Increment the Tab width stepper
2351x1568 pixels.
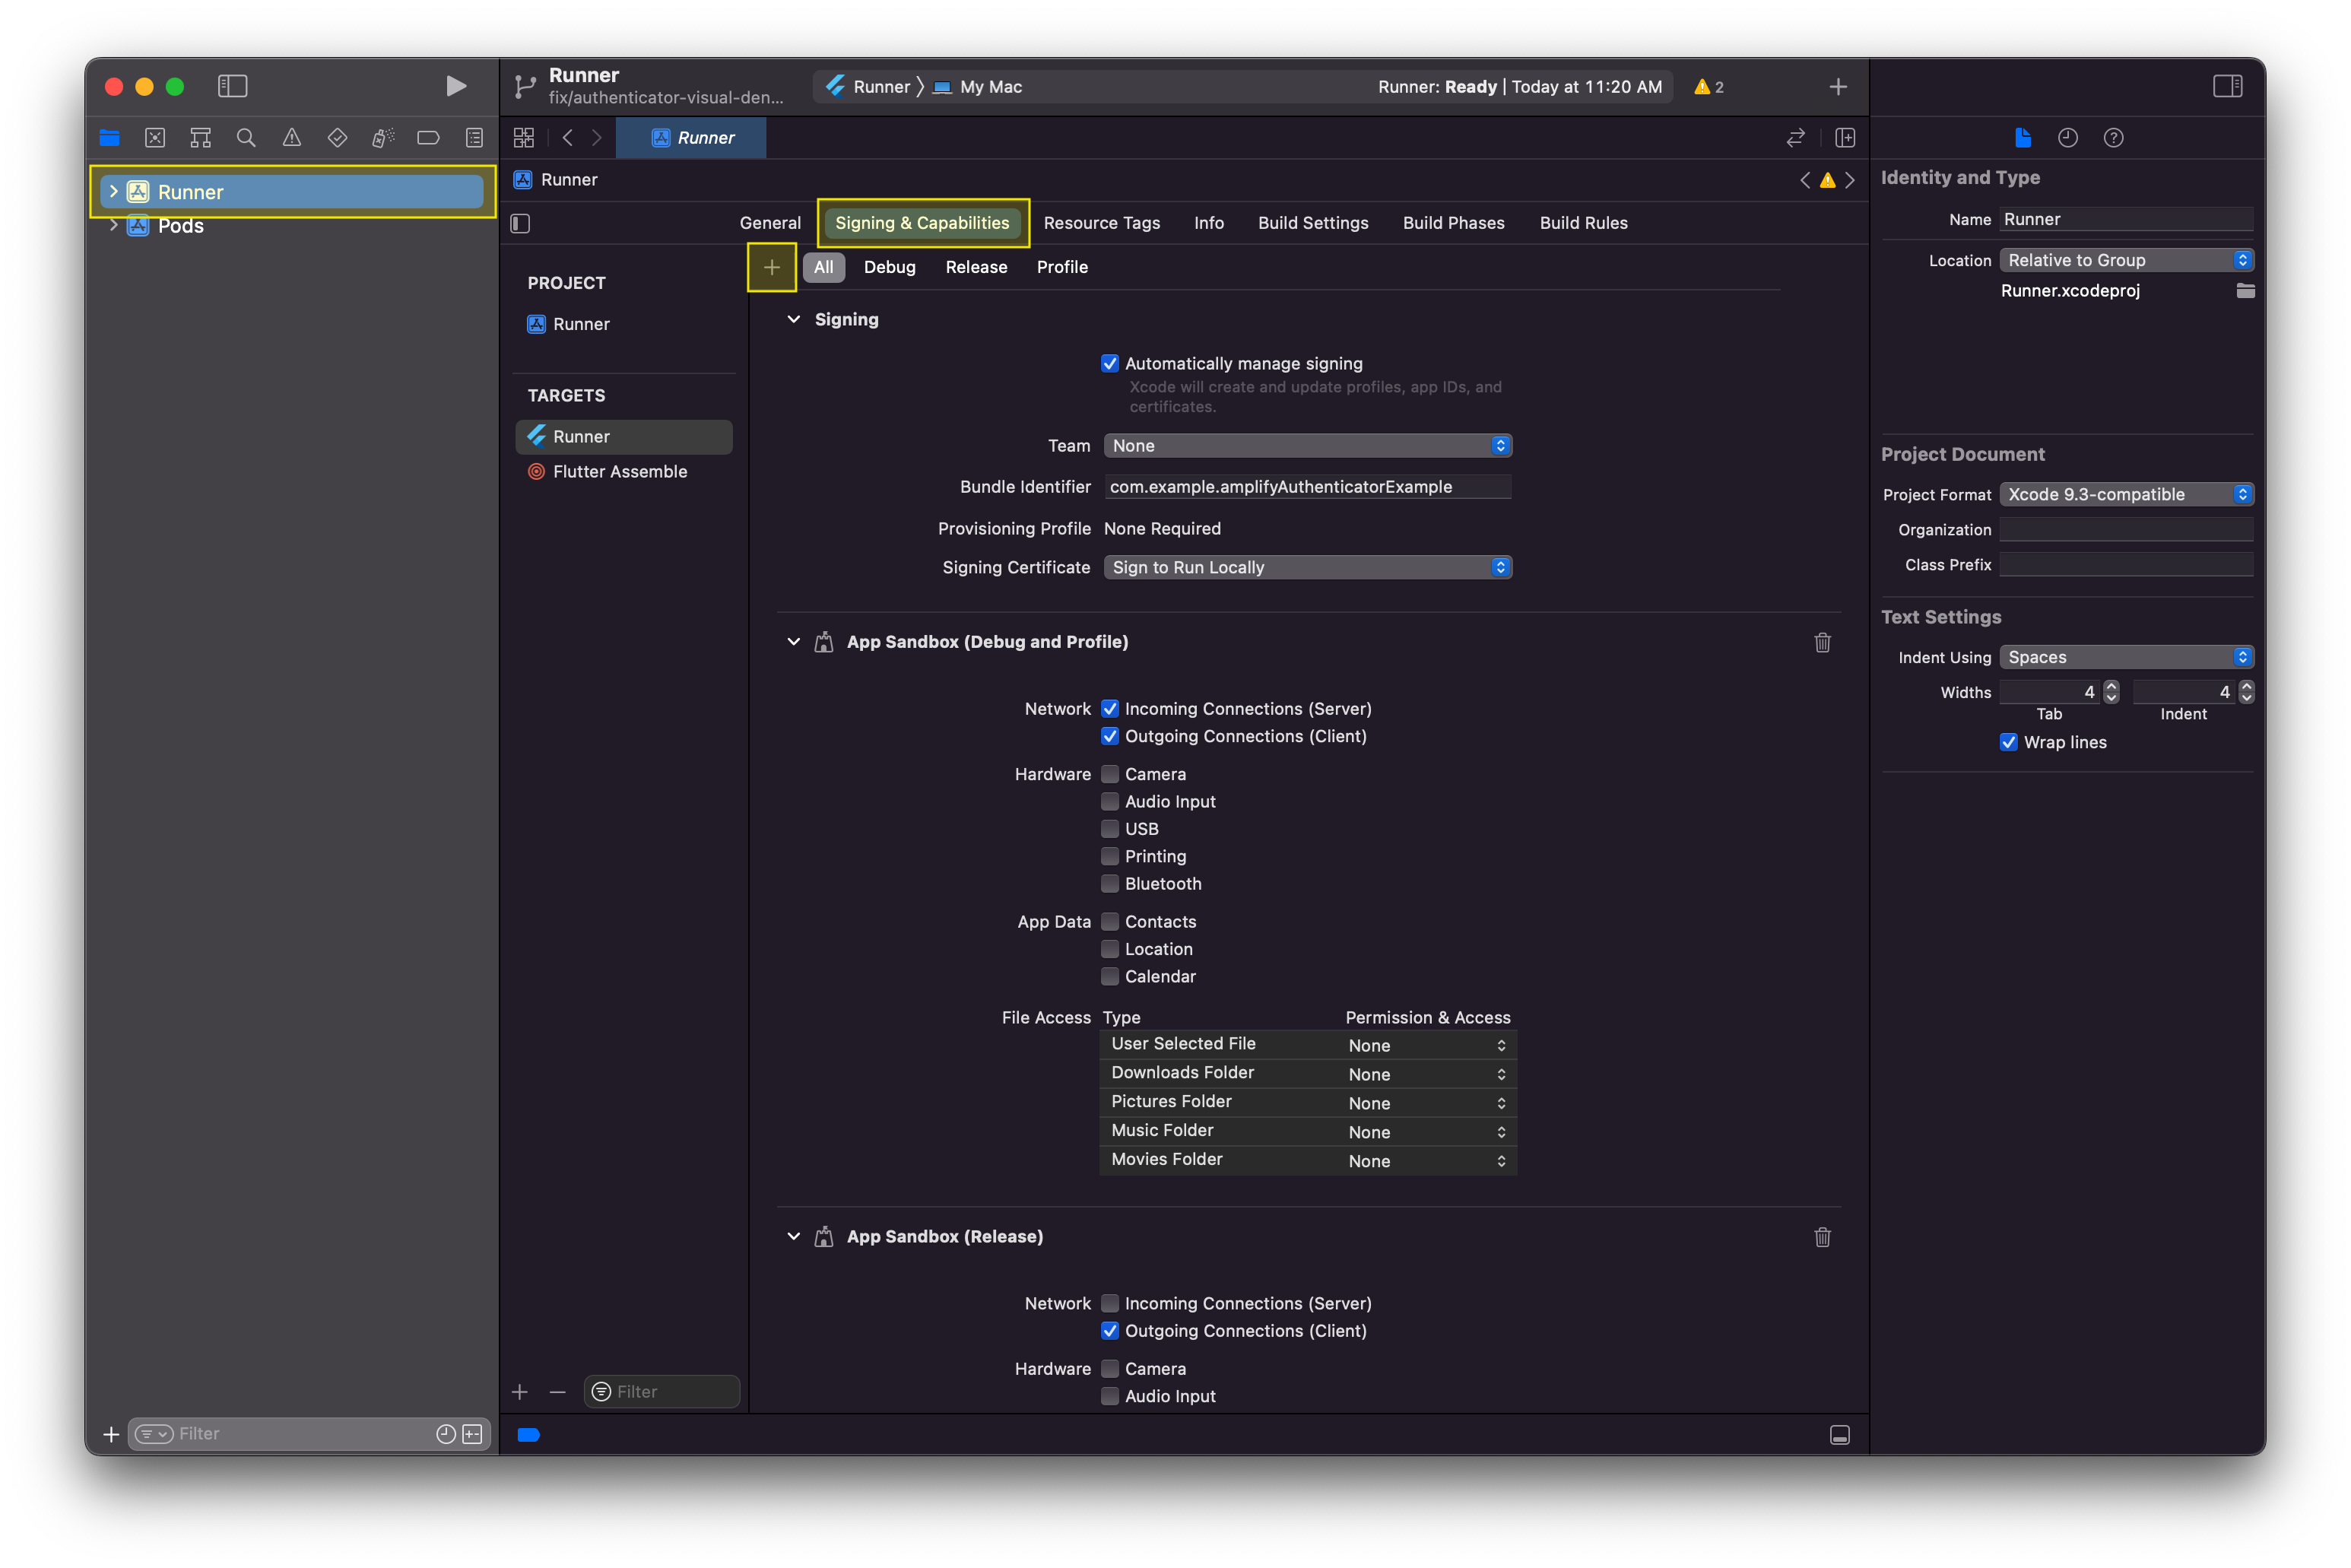[x=2111, y=687]
